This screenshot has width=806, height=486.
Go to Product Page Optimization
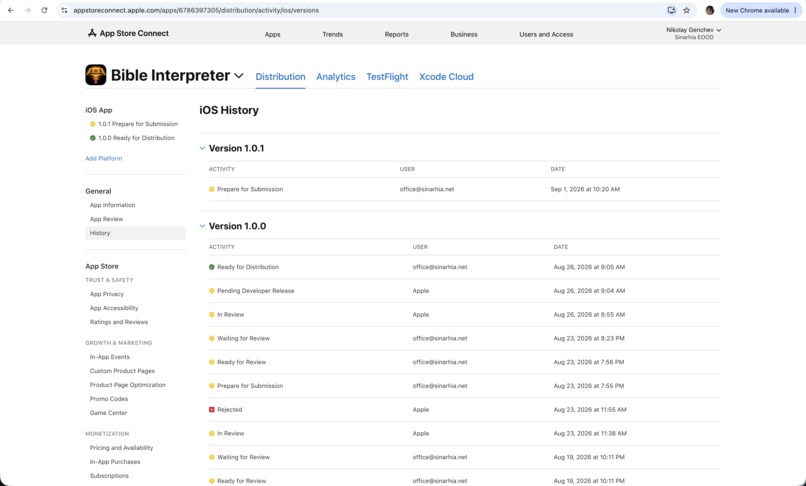tap(127, 385)
